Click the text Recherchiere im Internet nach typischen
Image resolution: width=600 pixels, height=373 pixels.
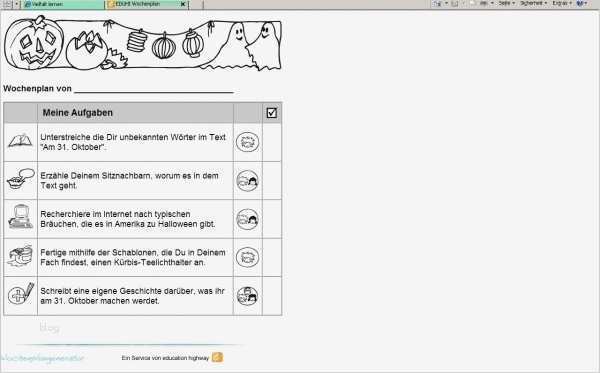115,214
